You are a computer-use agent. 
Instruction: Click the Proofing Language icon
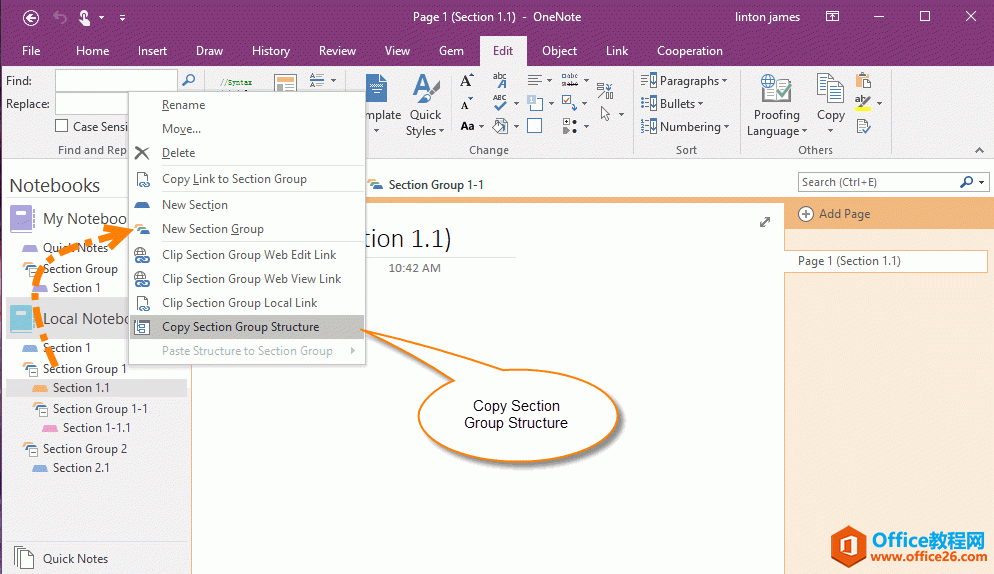coord(776,88)
